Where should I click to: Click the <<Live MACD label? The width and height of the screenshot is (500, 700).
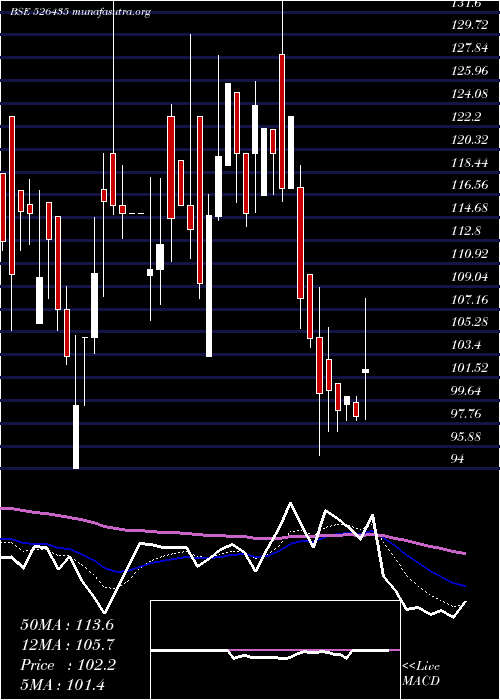point(421,674)
